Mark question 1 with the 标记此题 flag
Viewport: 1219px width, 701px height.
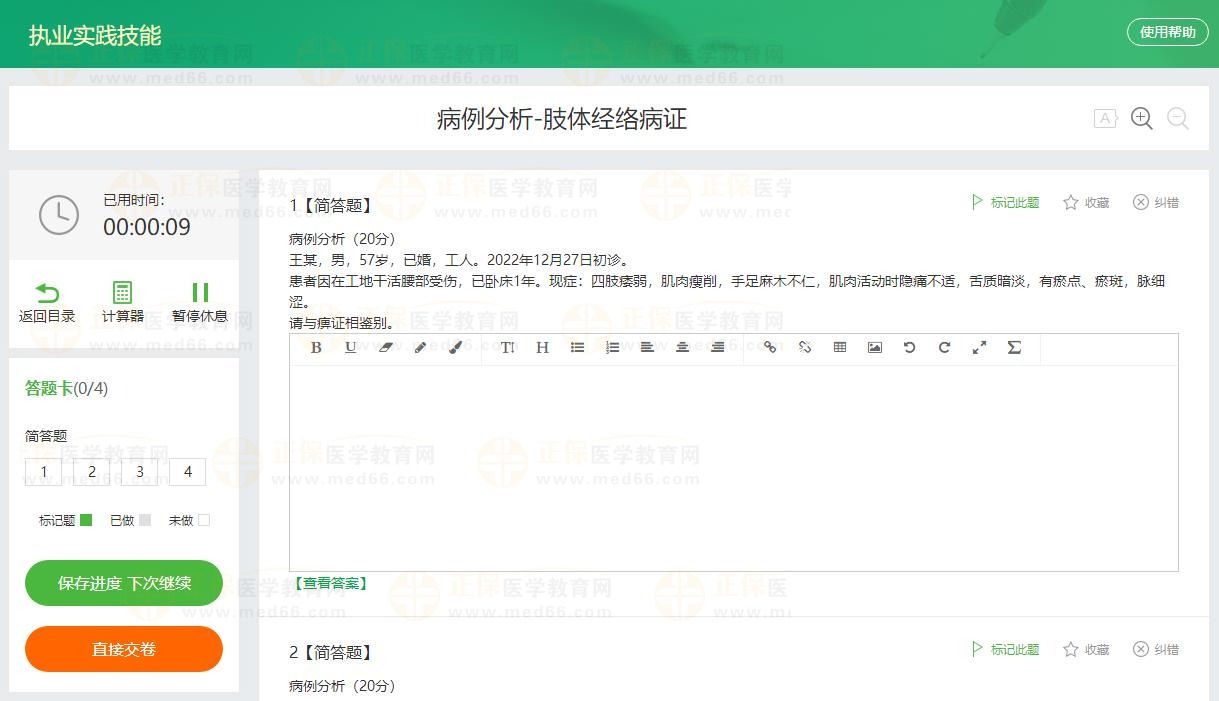point(1005,203)
